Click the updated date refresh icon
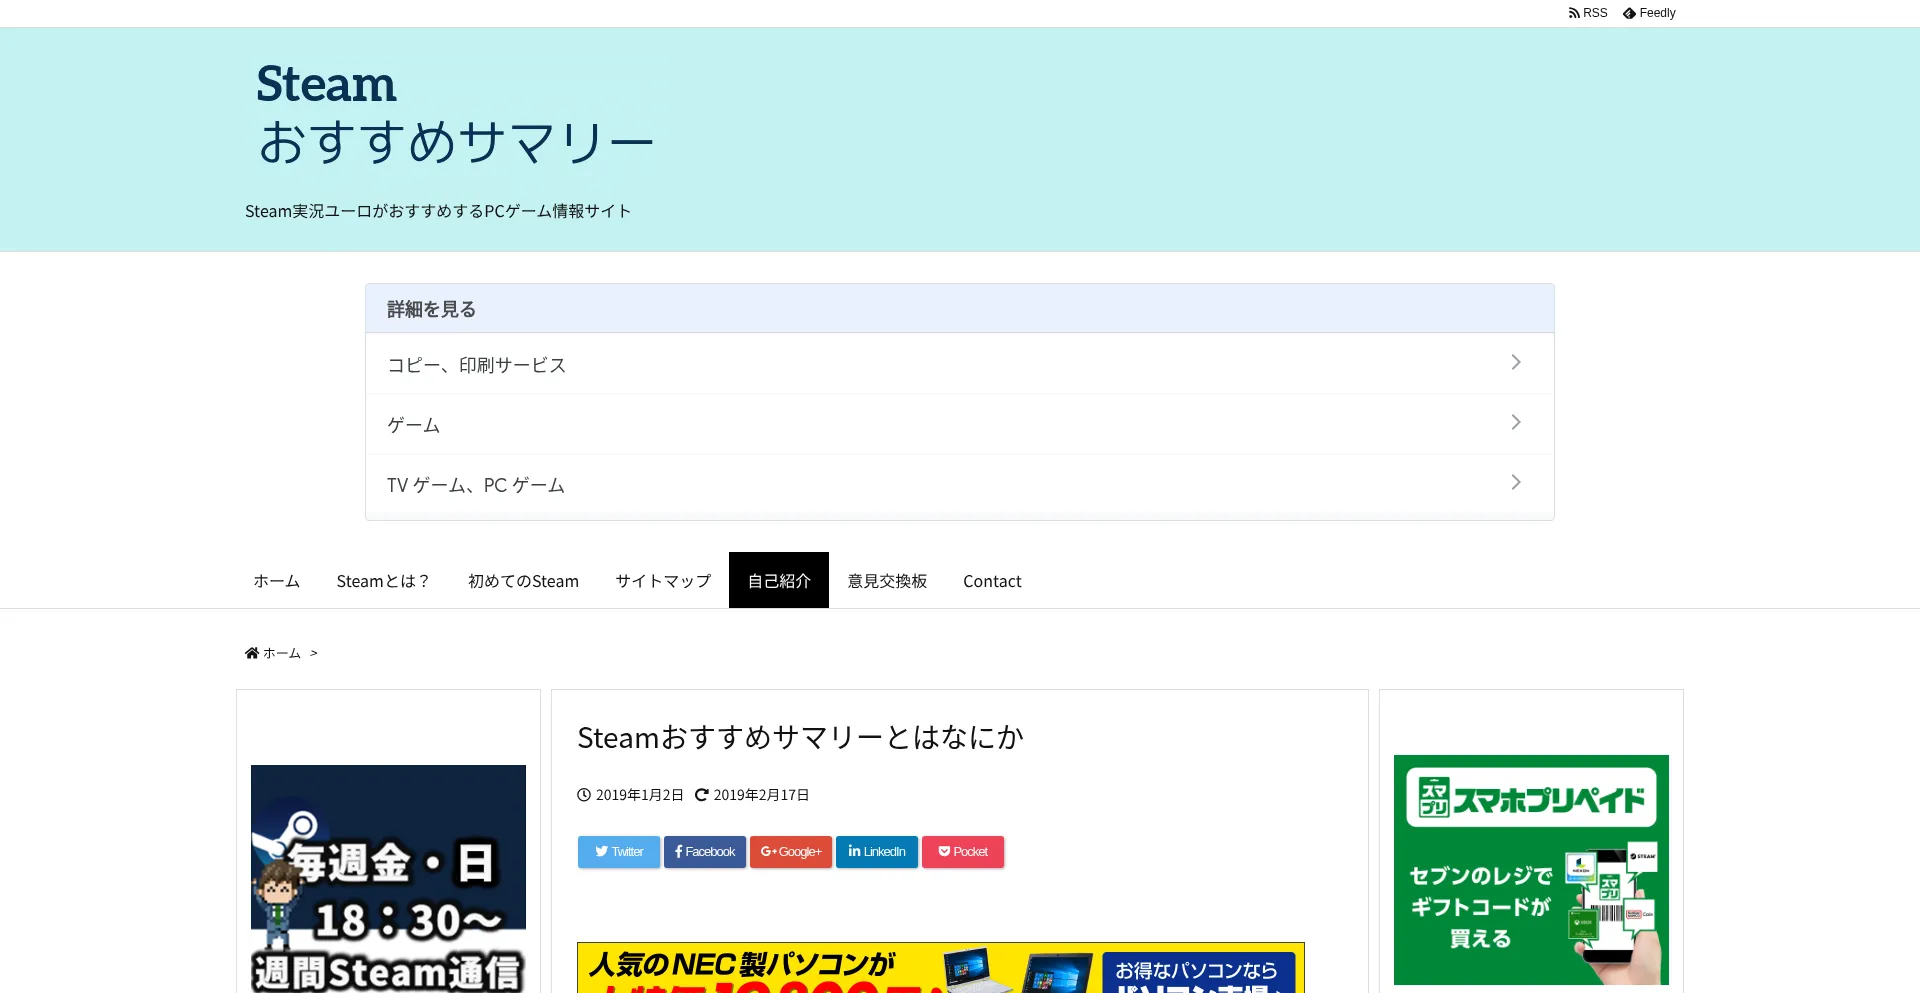 701,795
